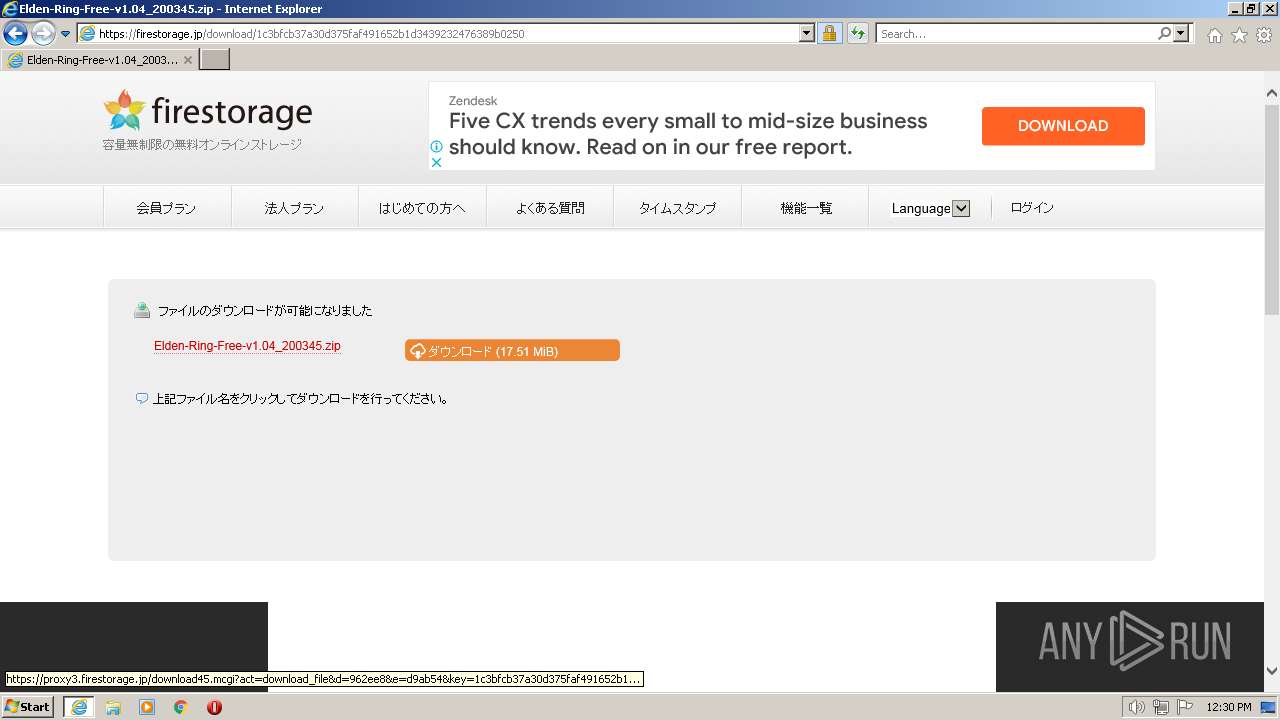Open the 会員プラン menu item
Screen dimensions: 1280x720
click(x=167, y=208)
